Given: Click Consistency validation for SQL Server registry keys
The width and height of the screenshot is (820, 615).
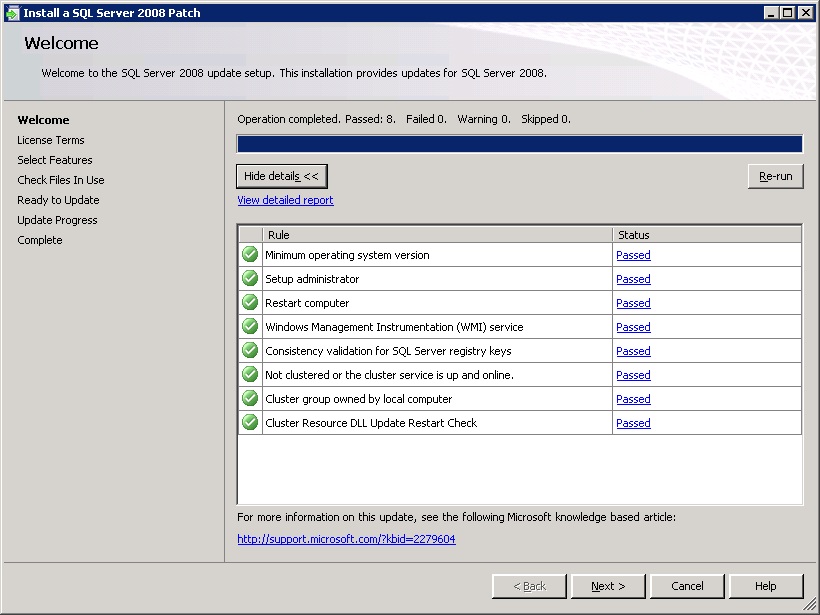Looking at the screenshot, I should tap(388, 351).
